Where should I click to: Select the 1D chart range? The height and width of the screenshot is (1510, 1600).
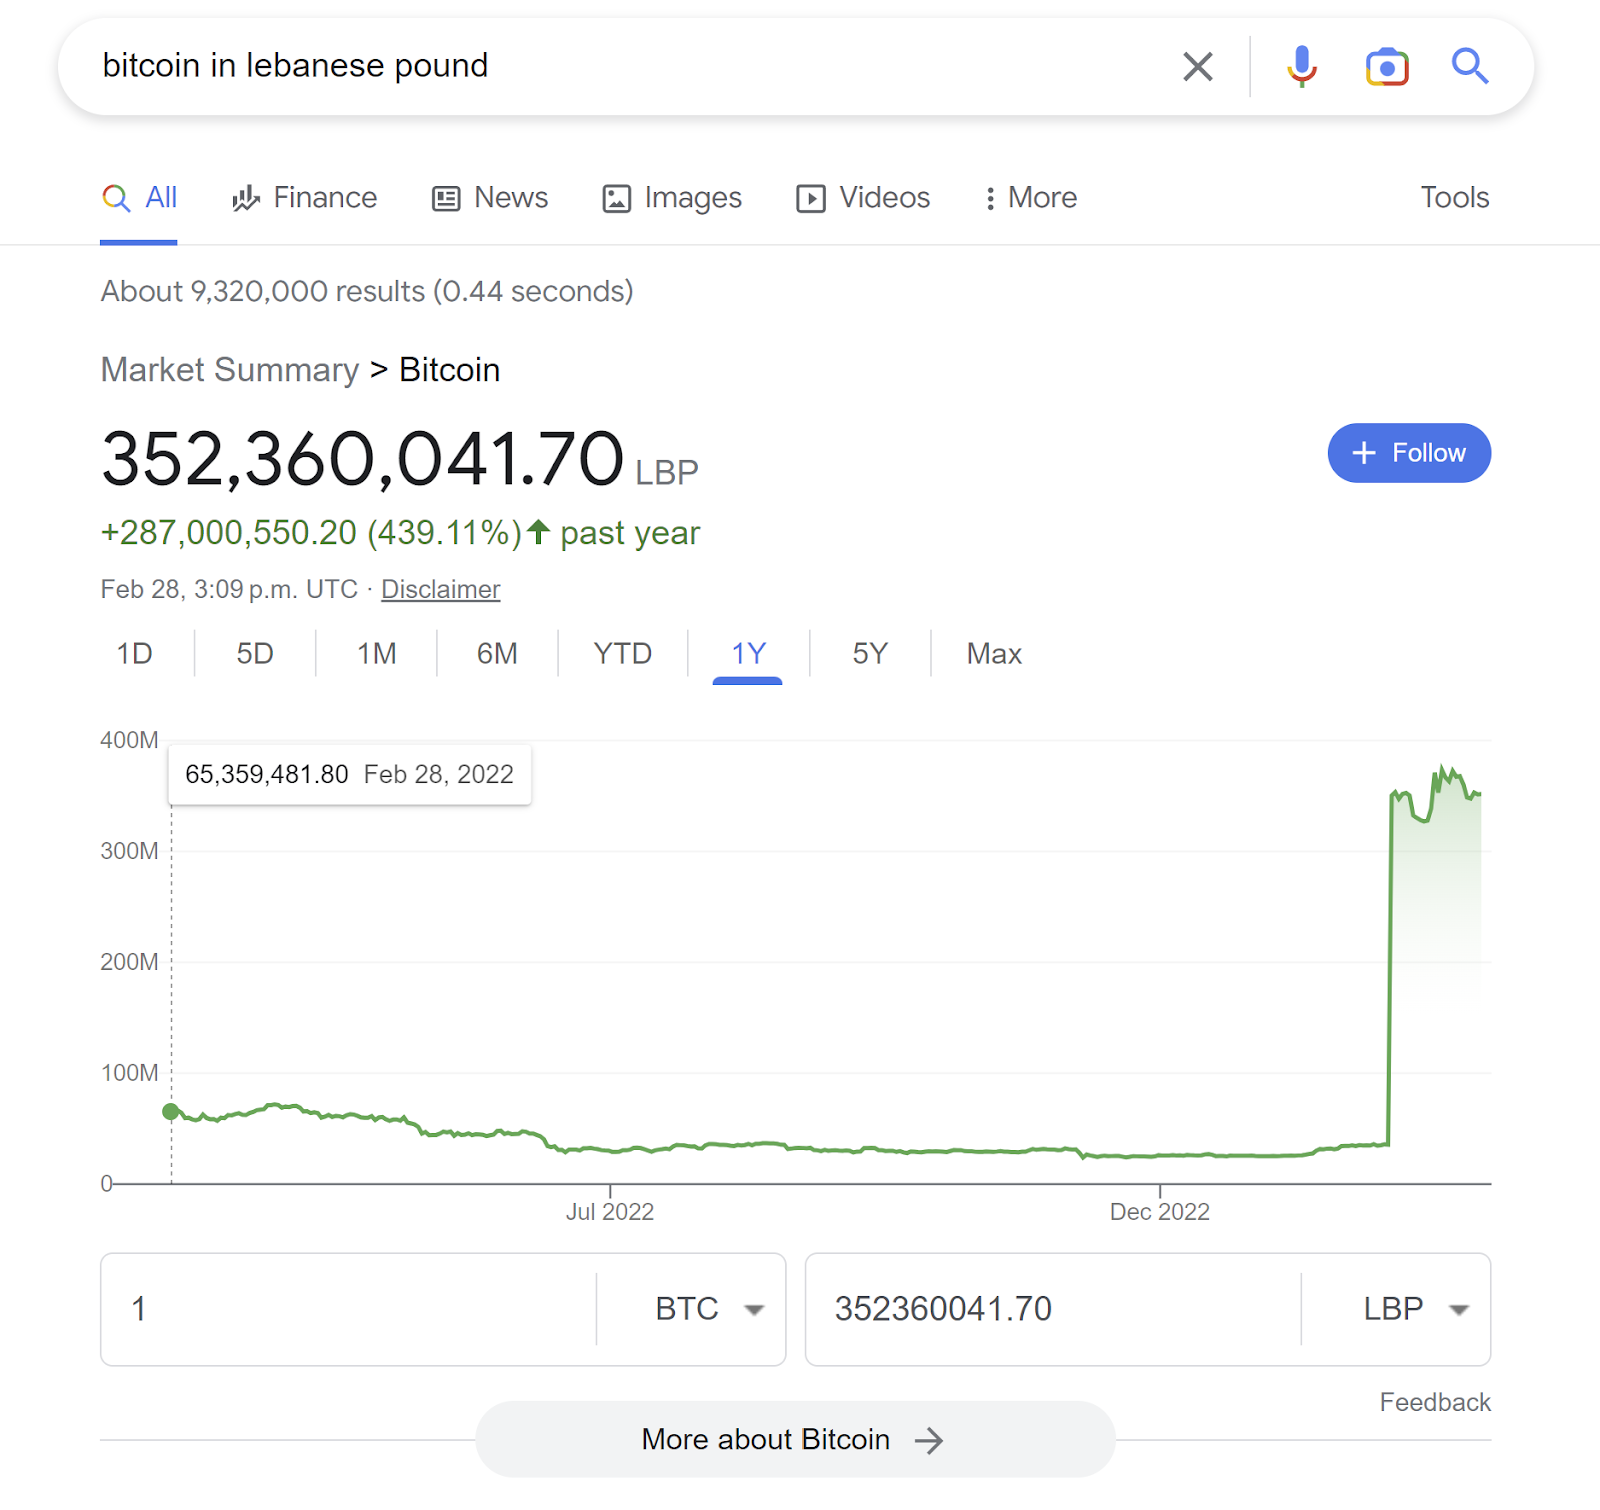tap(135, 654)
